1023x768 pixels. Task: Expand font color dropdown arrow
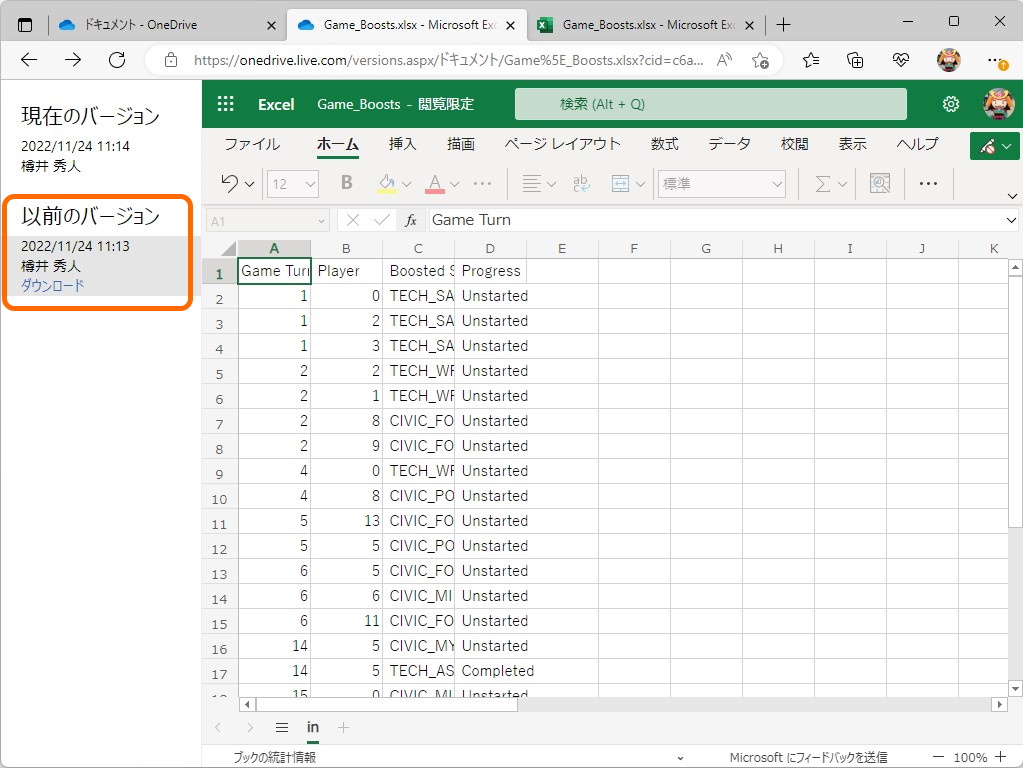coord(455,185)
